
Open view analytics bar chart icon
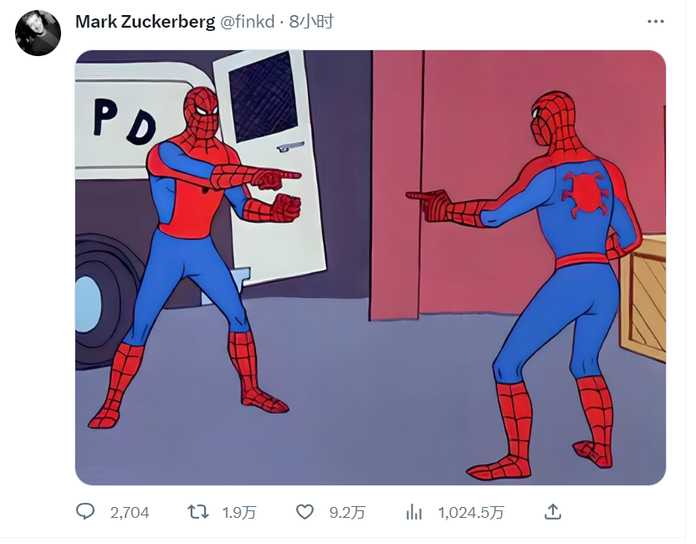414,512
